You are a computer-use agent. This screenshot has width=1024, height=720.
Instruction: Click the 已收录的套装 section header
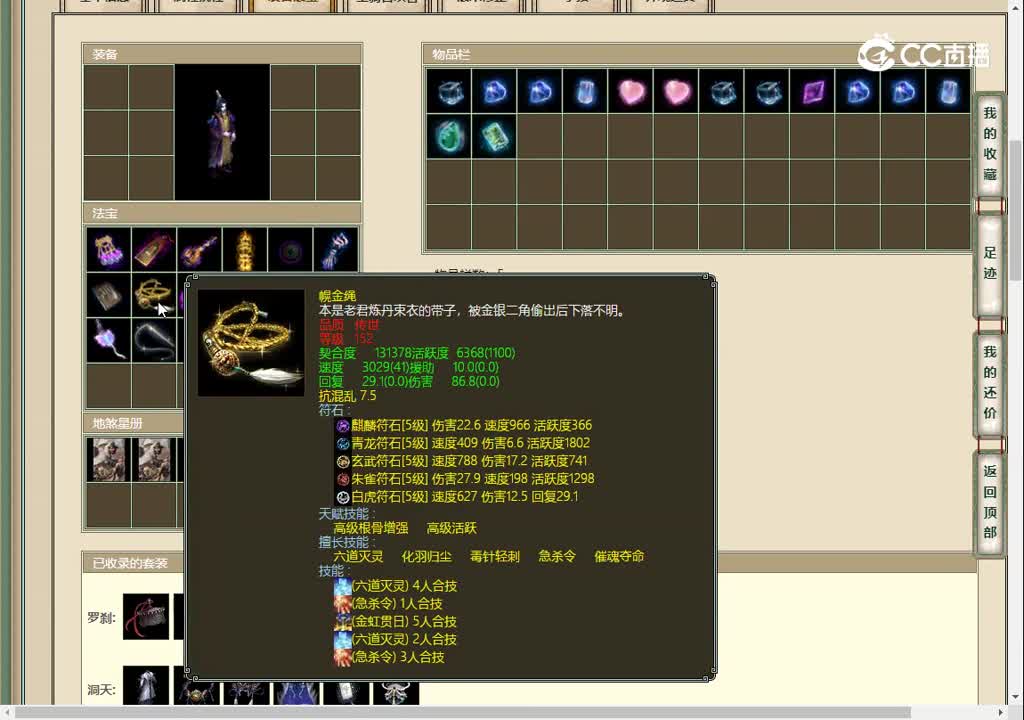coord(134,563)
